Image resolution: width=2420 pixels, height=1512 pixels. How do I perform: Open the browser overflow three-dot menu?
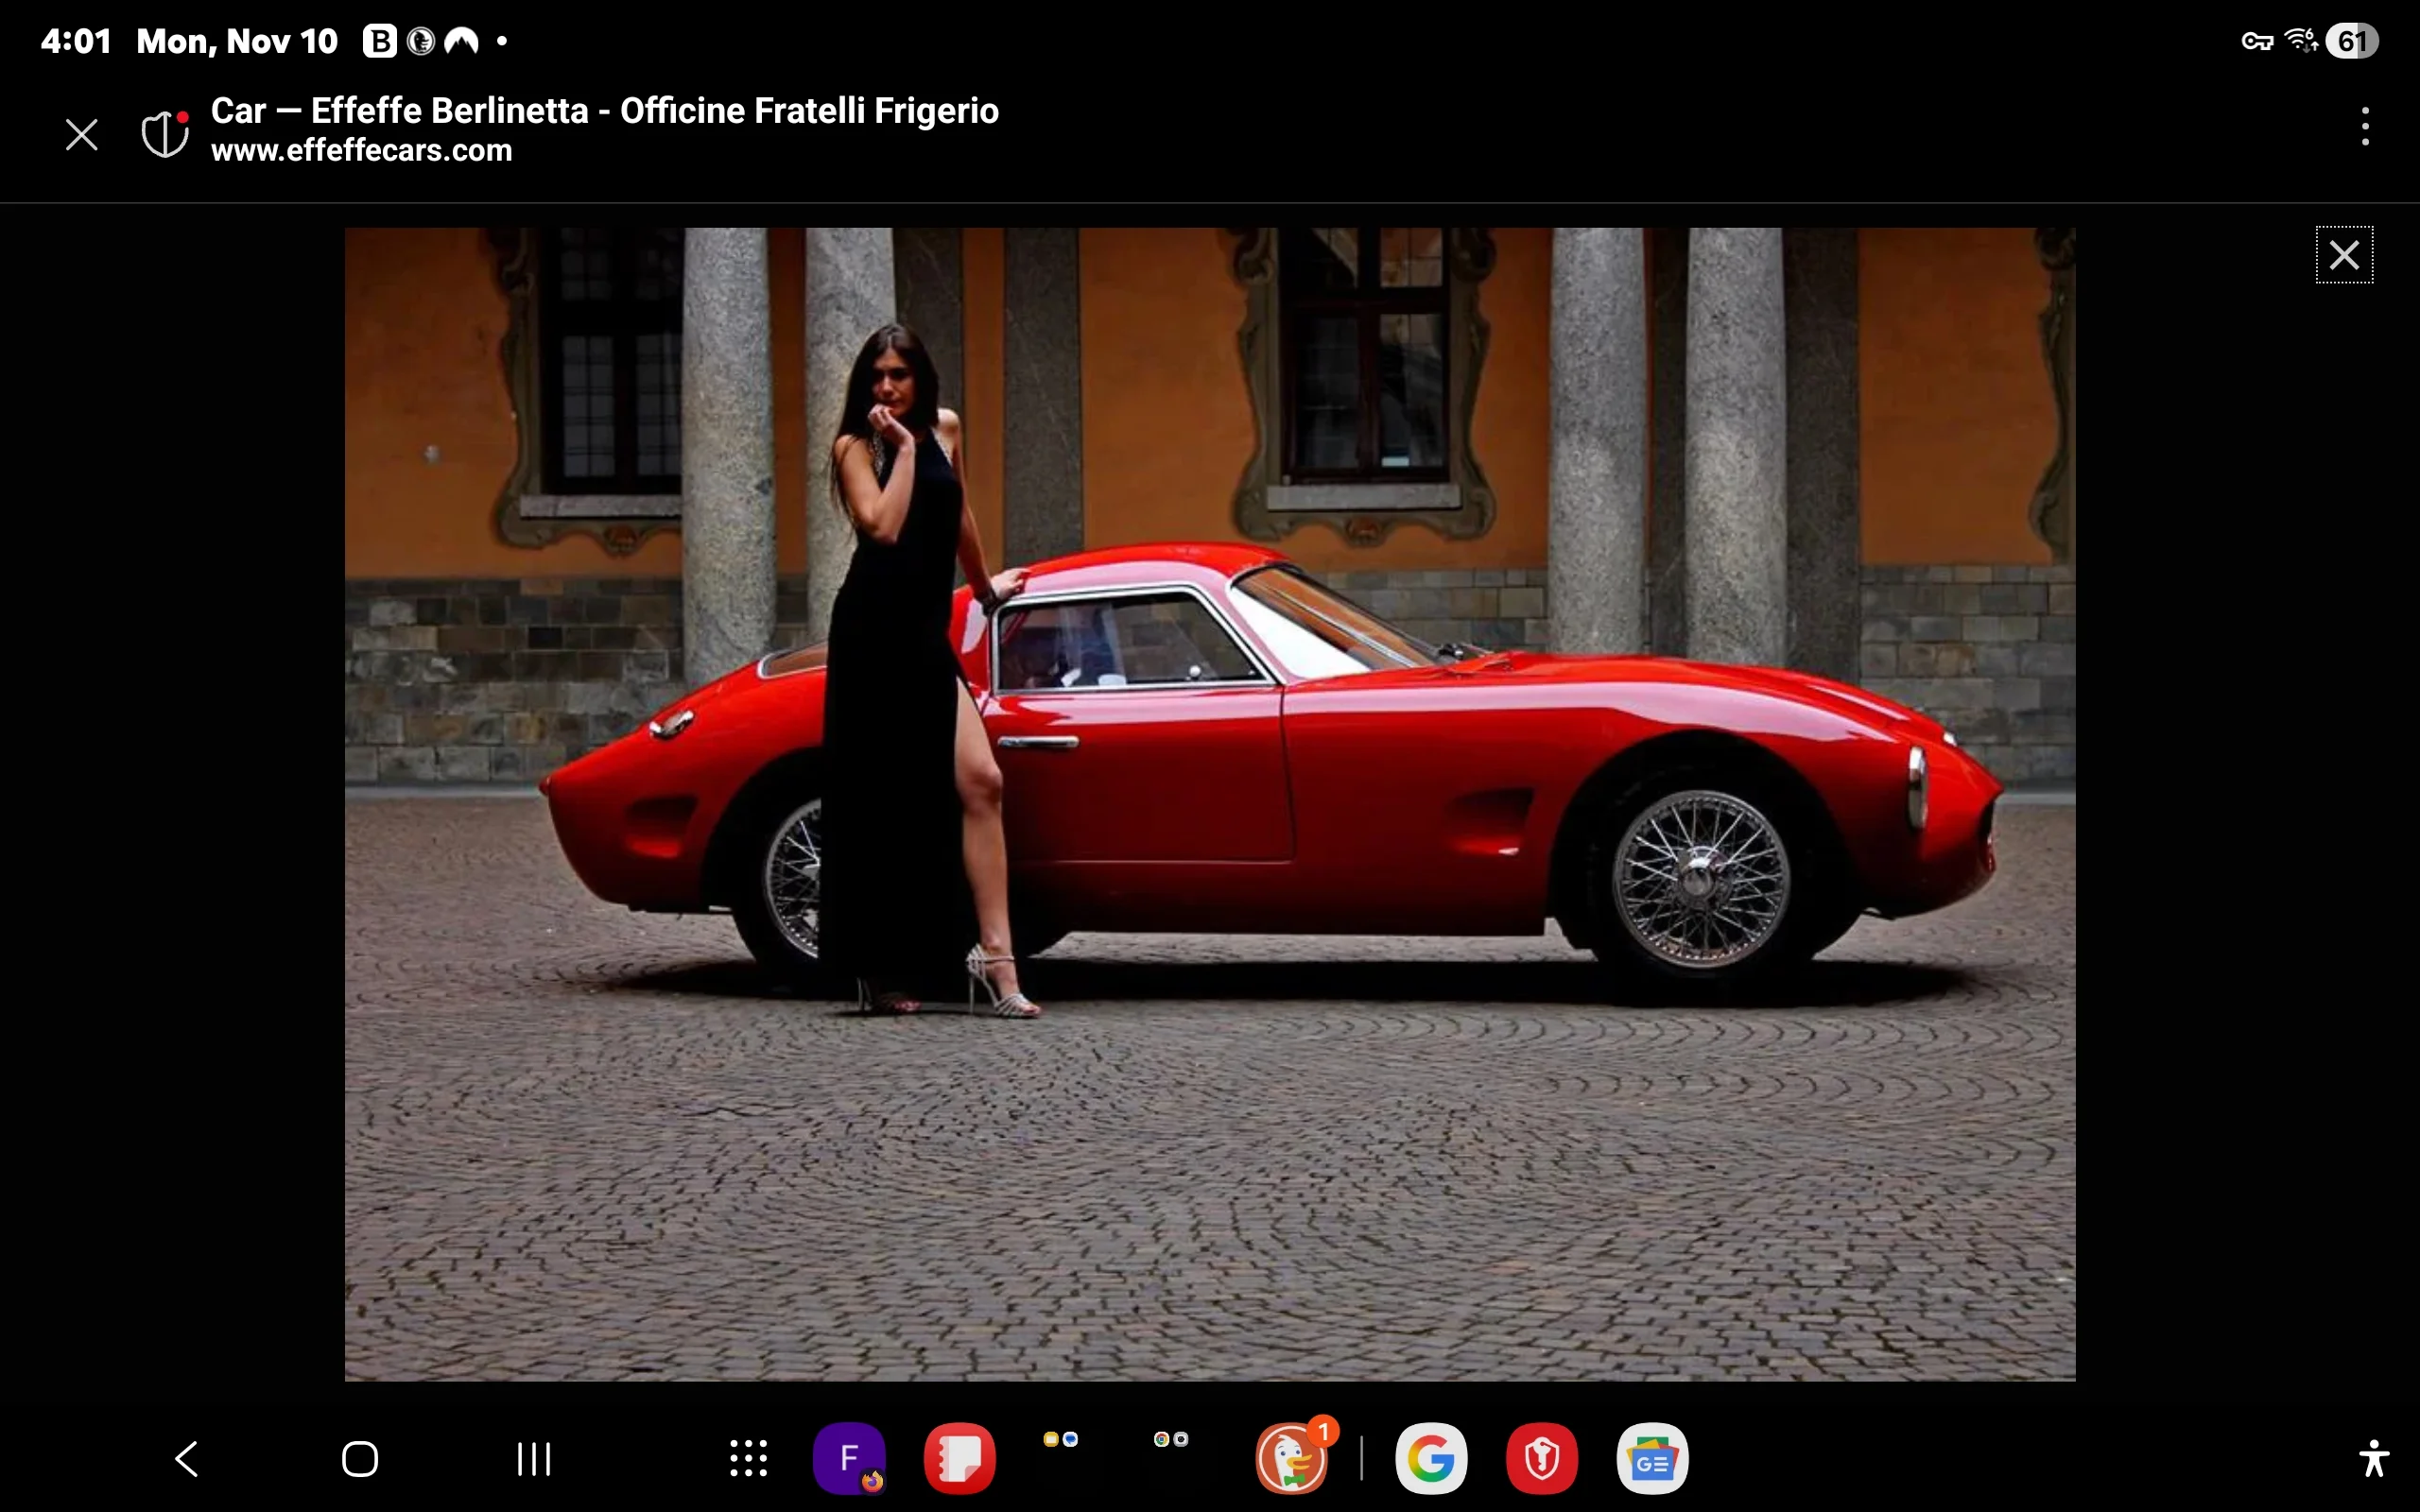point(2364,125)
